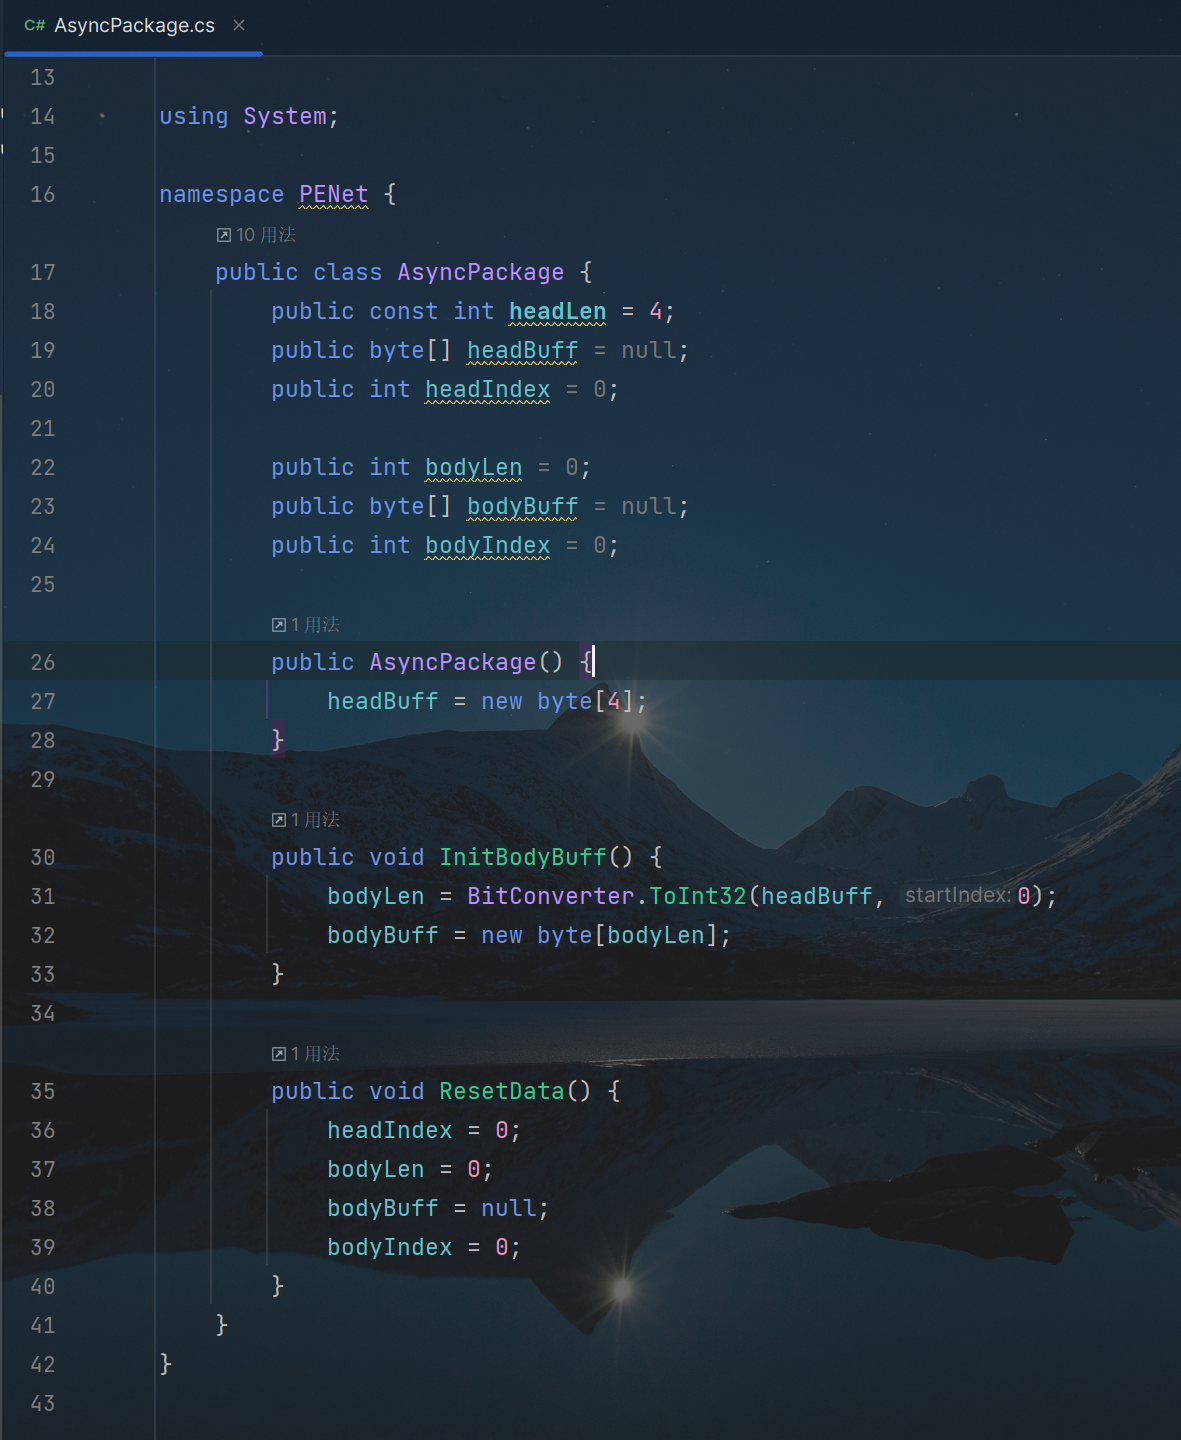The width and height of the screenshot is (1181, 1440).
Task: Click 'headIndex = 0' on line 36
Action: tap(418, 1131)
